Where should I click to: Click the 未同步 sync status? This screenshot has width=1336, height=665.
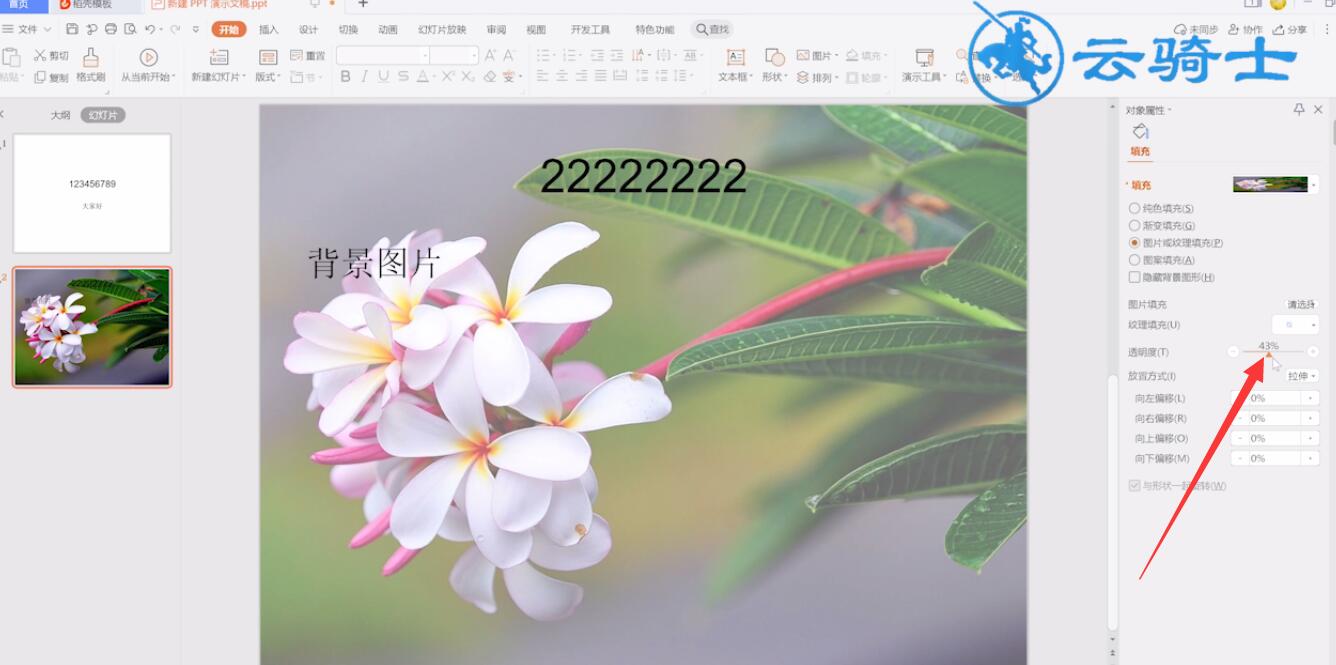tap(1197, 30)
